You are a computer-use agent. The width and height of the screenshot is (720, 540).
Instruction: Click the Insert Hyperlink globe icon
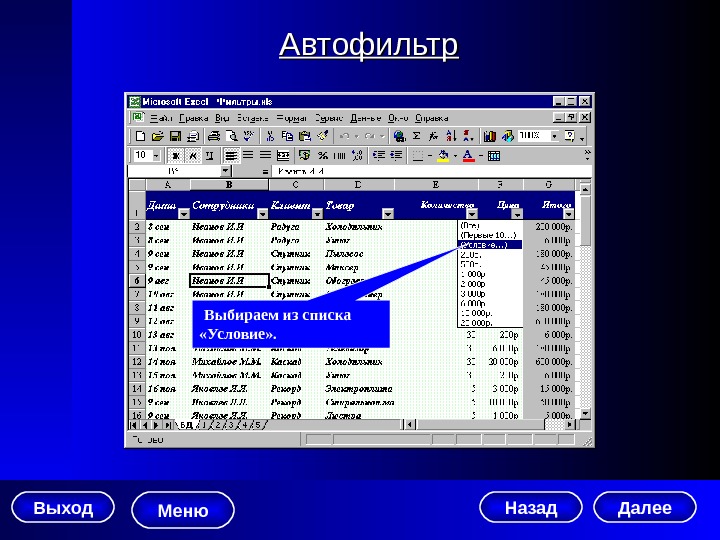point(399,136)
